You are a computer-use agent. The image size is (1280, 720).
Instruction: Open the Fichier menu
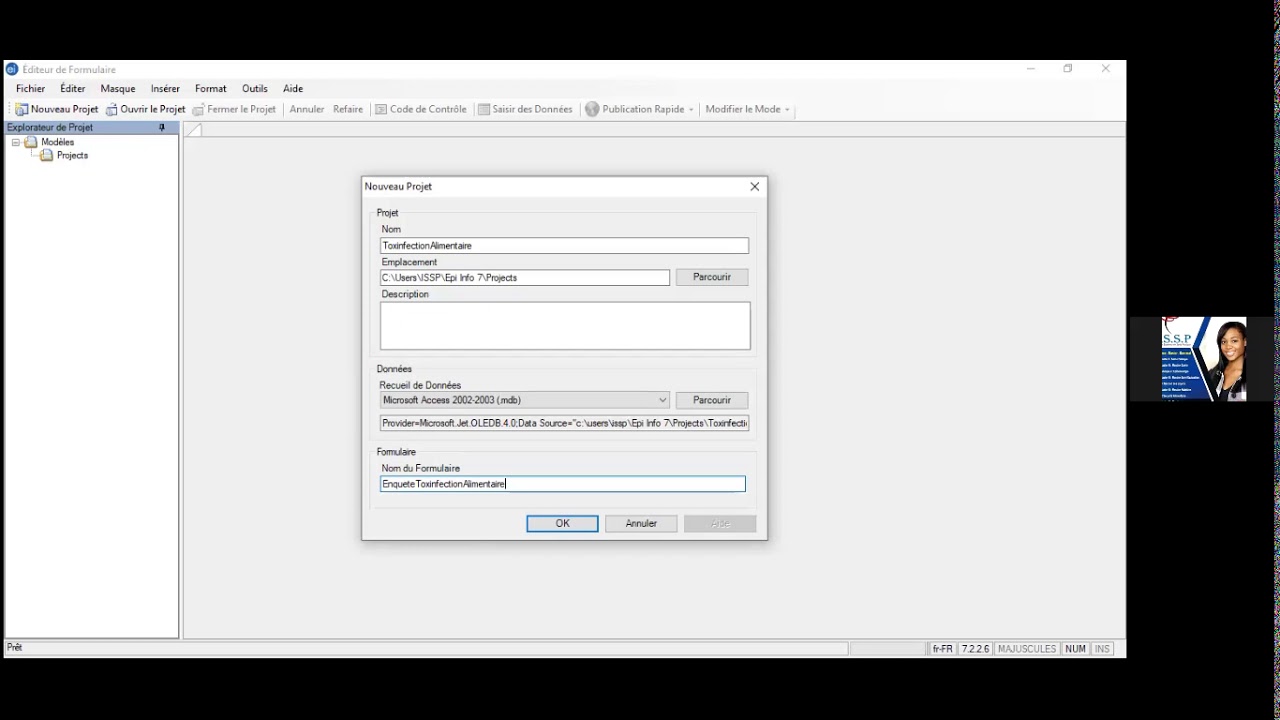point(30,89)
